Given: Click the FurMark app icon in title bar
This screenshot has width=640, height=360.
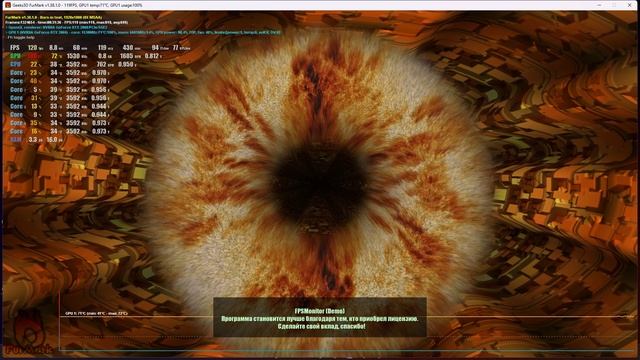Looking at the screenshot, I should pos(7,5).
